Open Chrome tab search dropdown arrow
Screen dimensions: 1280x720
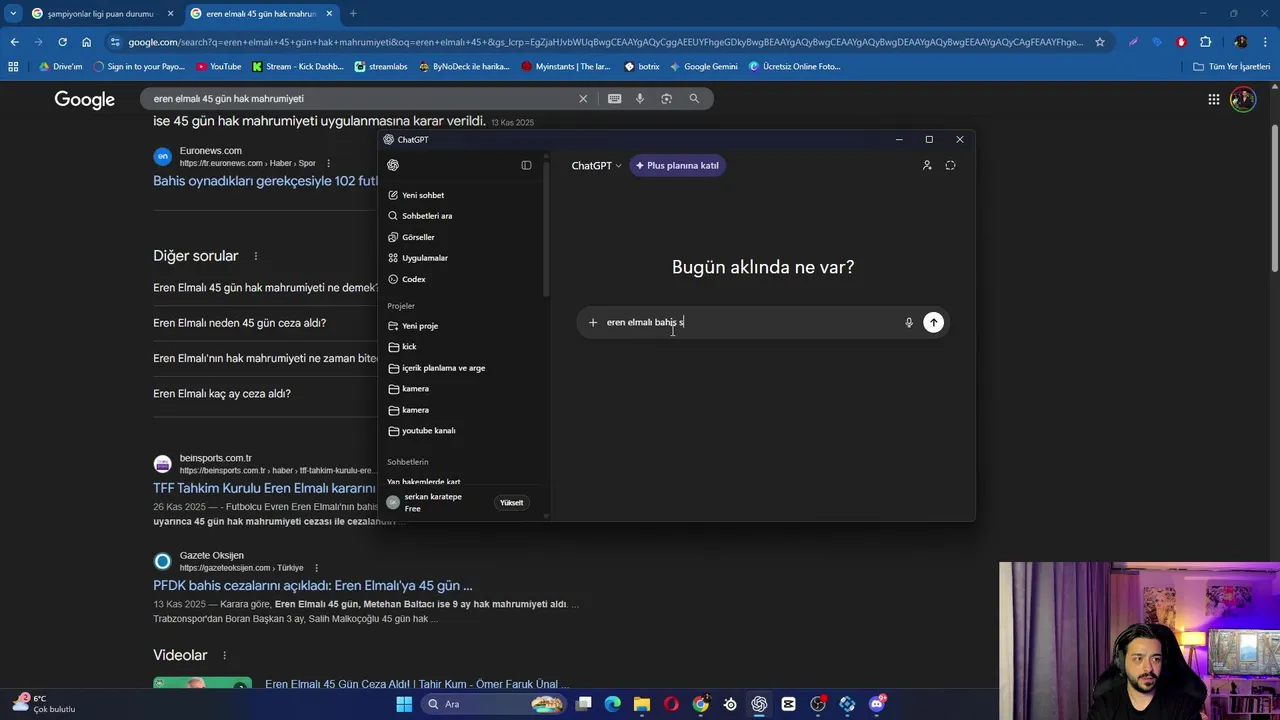13,14
